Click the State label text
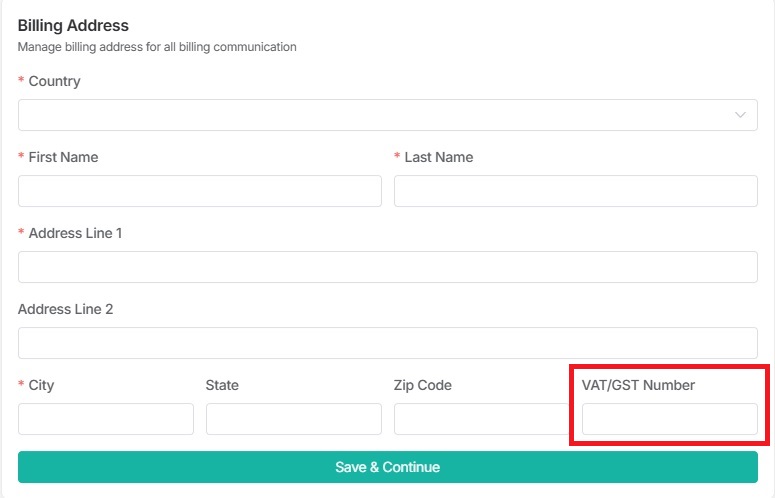The height and width of the screenshot is (498, 775). pos(222,385)
